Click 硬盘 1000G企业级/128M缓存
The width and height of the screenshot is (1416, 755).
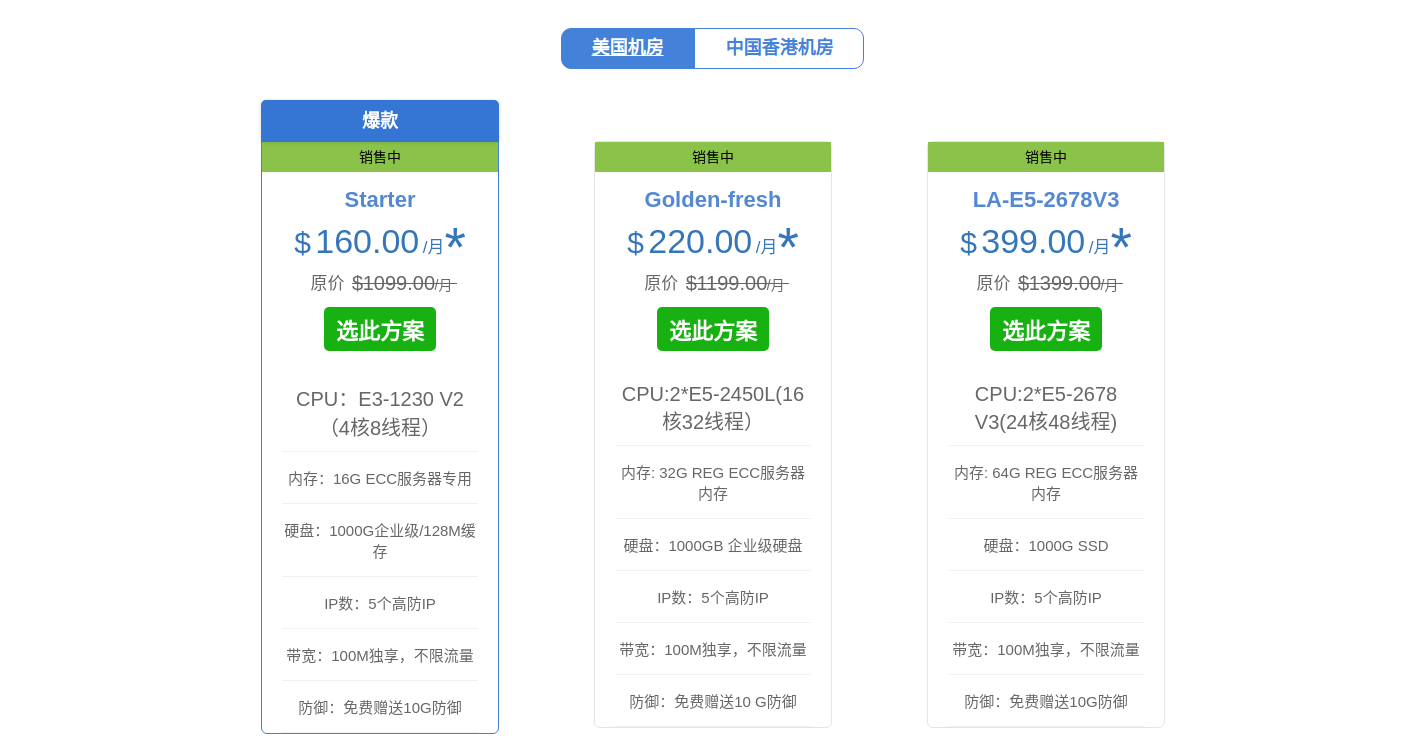pyautogui.click(x=380, y=541)
